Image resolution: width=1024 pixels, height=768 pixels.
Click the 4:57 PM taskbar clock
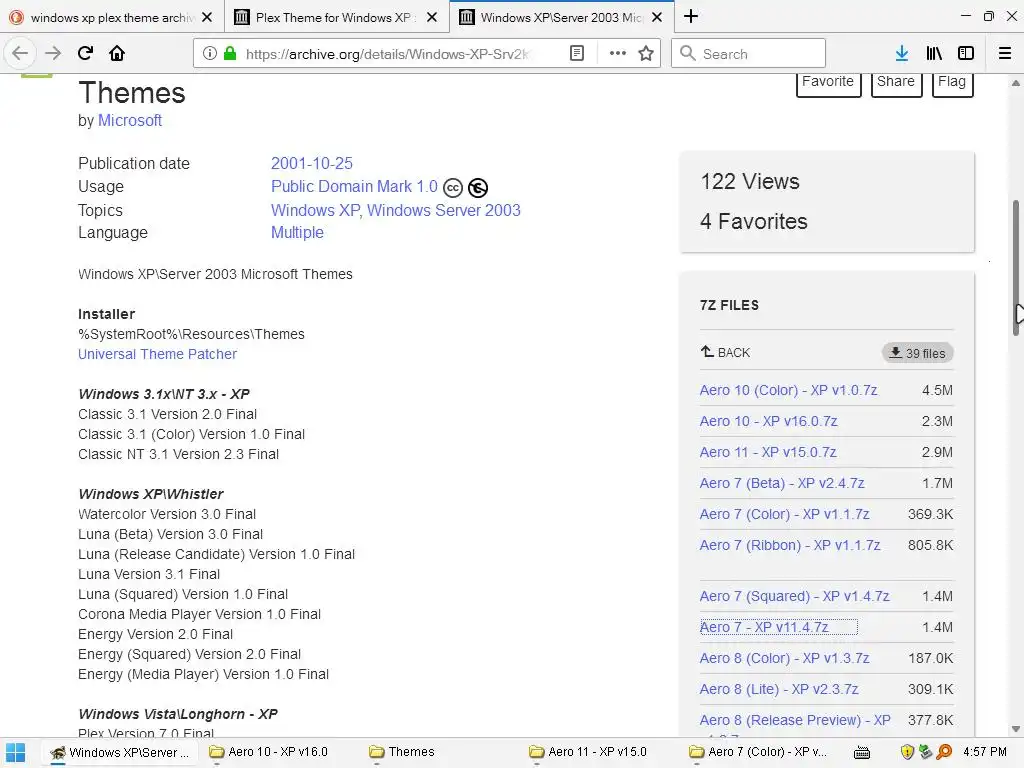click(x=985, y=752)
